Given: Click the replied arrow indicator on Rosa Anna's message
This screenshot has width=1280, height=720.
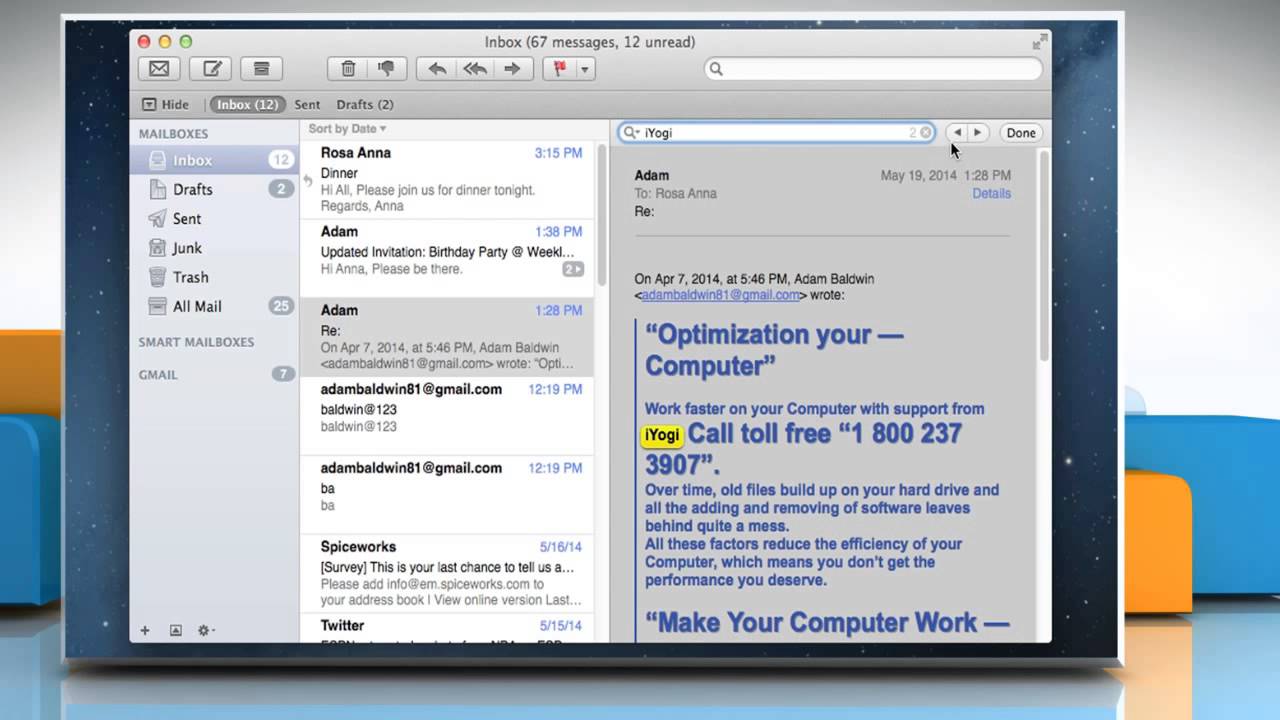Looking at the screenshot, I should click(308, 180).
